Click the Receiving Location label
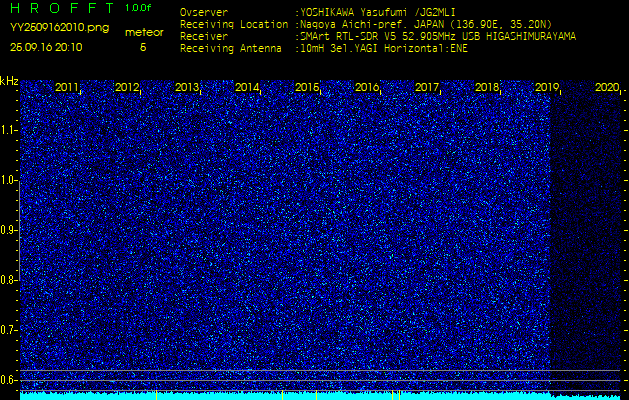Screen dimensions: 629x400 click(234, 24)
